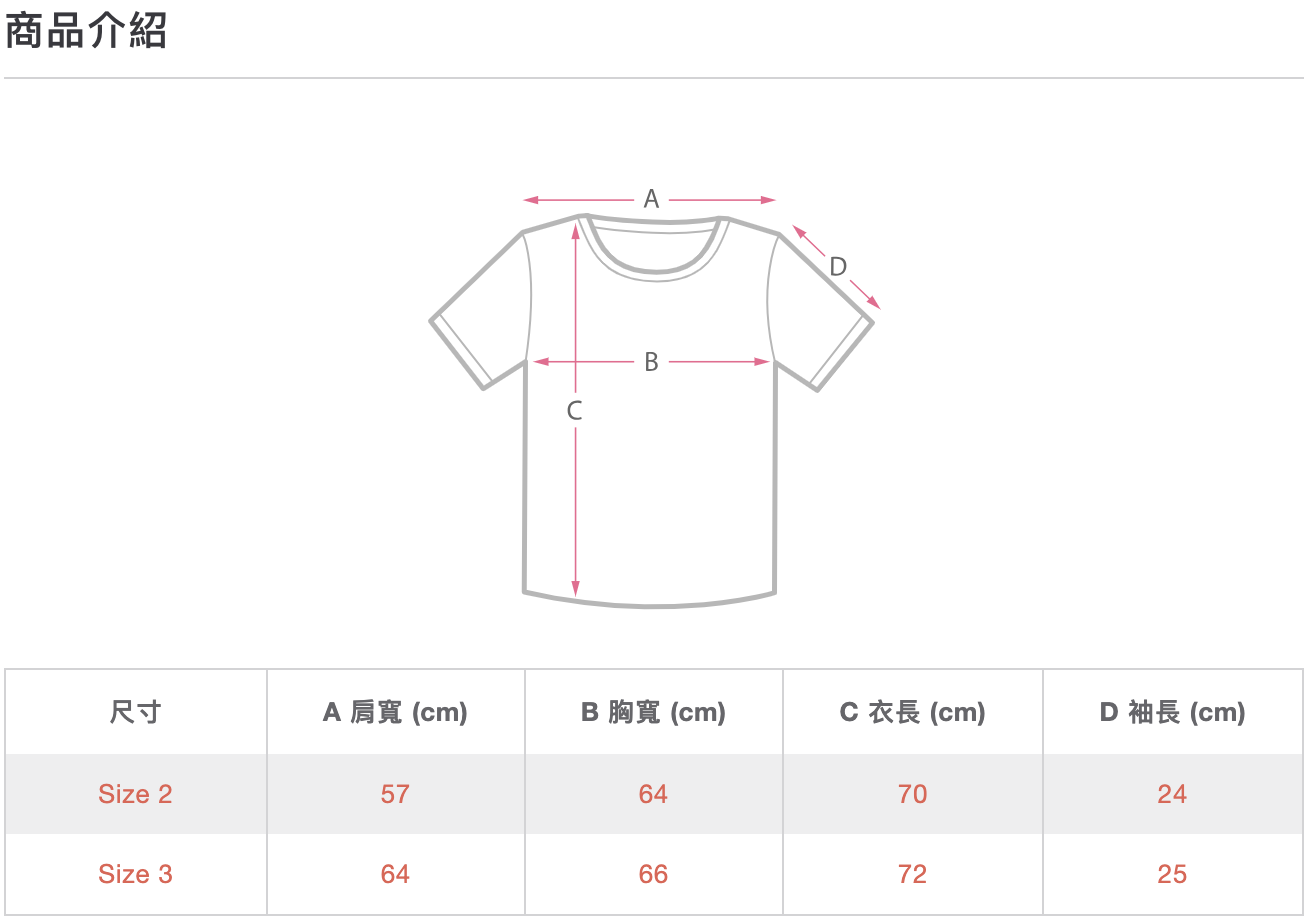The width and height of the screenshot is (1314, 924).
Task: Select the Size 2 chest width value 64
Action: click(653, 794)
